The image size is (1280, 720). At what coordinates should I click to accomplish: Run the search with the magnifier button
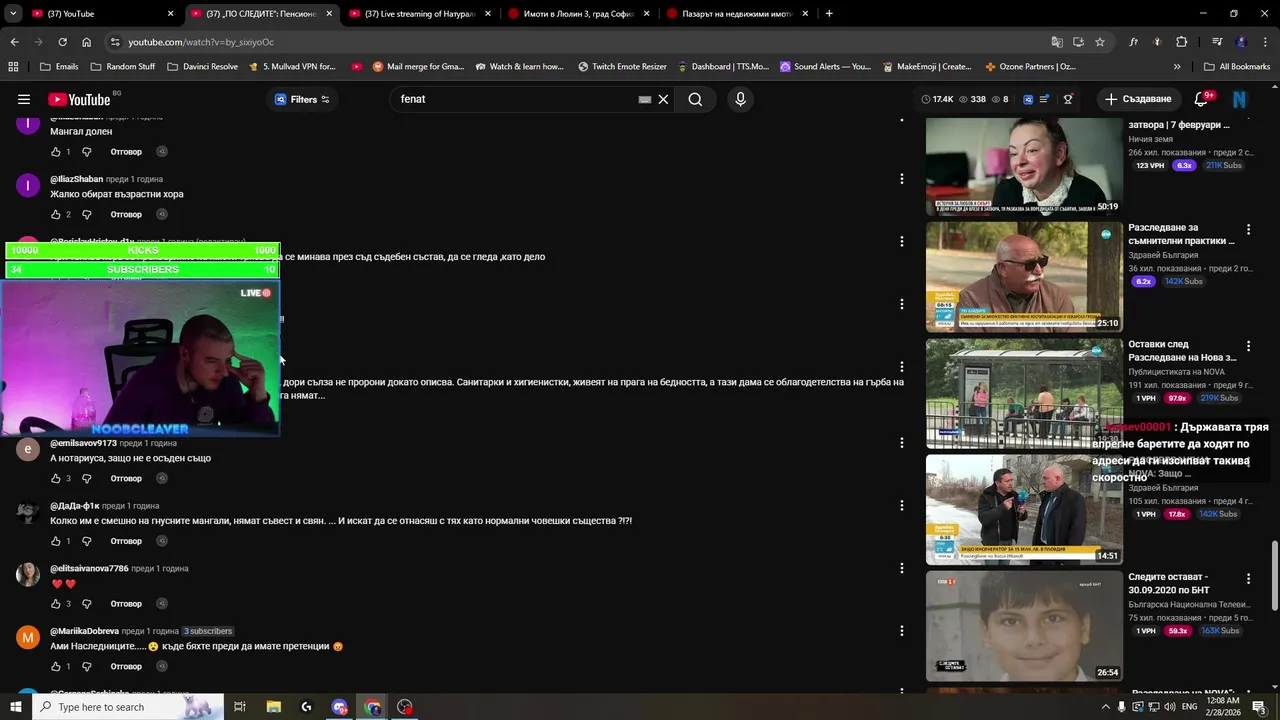(x=695, y=99)
